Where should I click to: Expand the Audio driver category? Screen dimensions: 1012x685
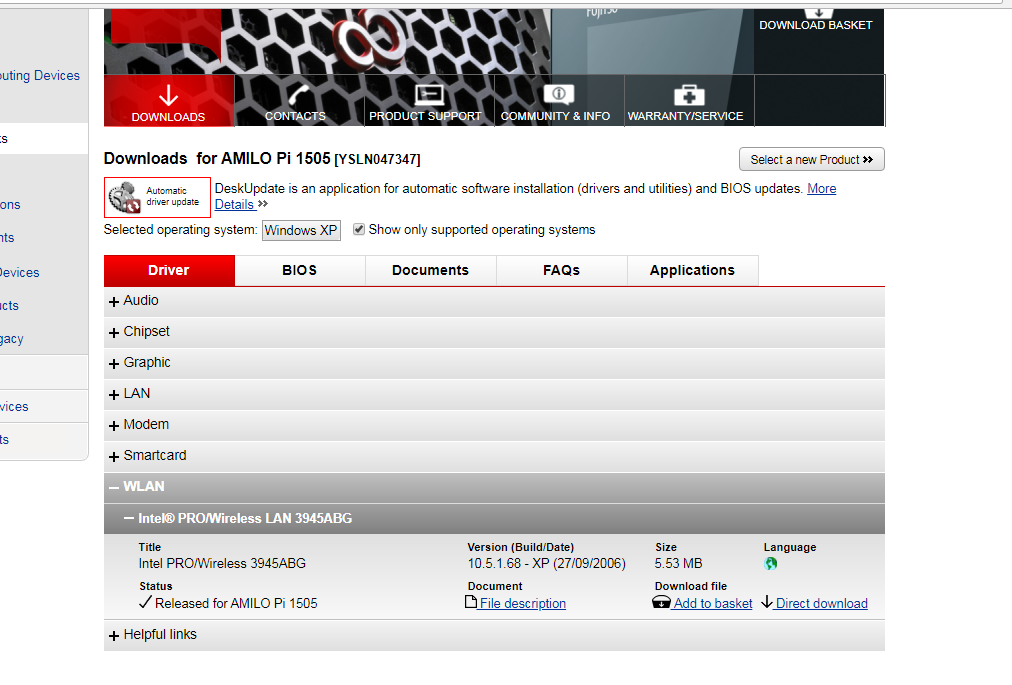494,301
